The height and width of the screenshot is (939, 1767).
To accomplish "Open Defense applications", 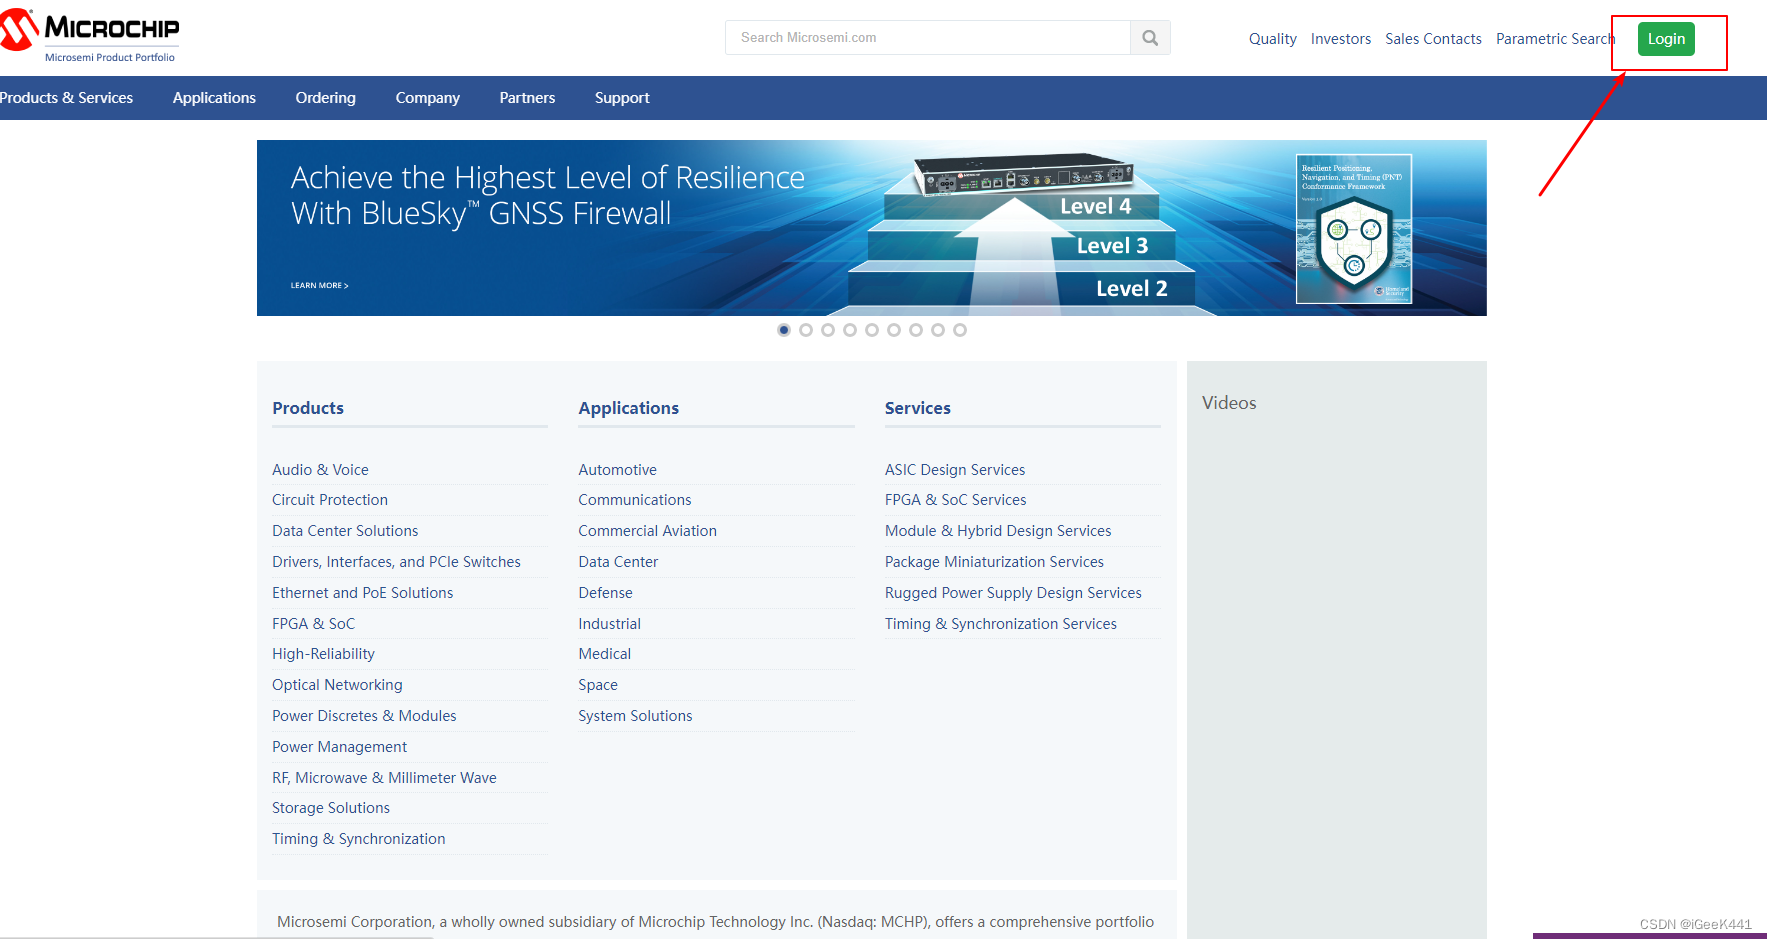I will pos(605,593).
